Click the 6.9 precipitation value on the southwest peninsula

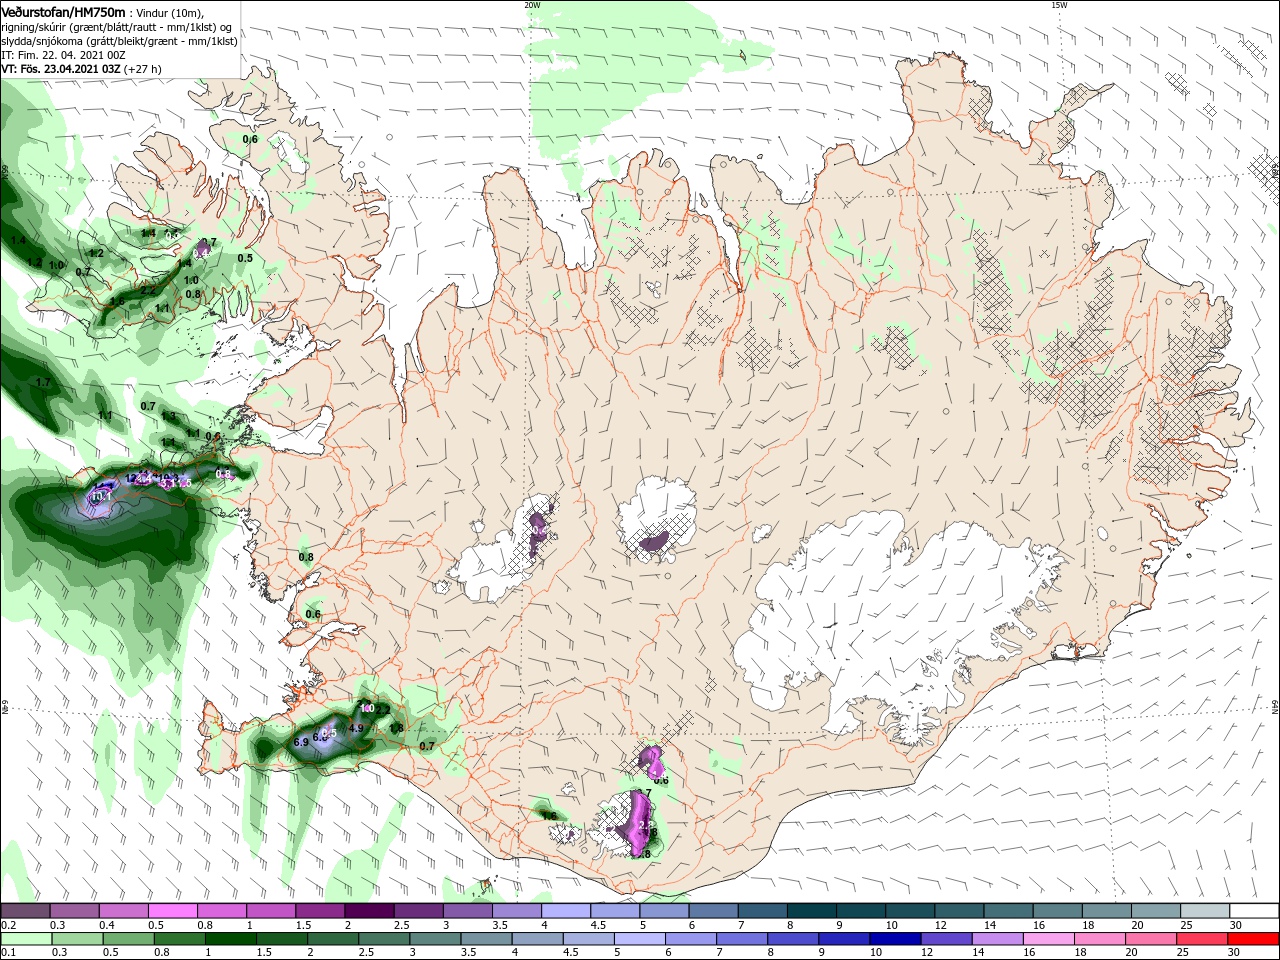(x=301, y=742)
